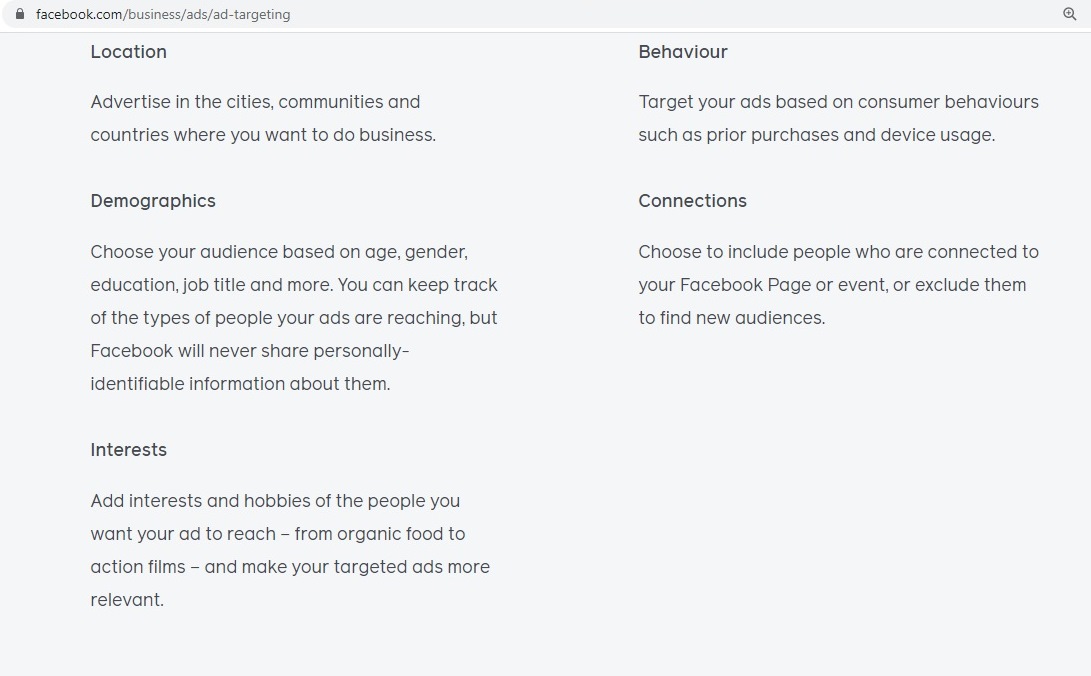
Task: Click the padlock site security icon
Action: click(20, 14)
